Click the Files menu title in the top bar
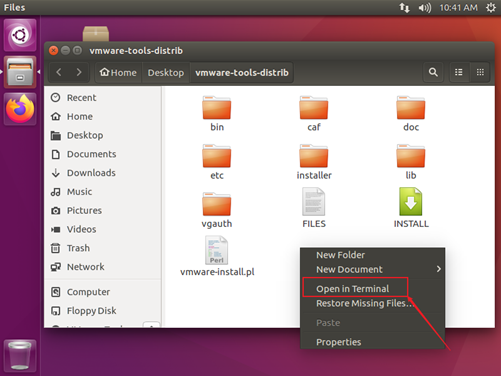Viewport: 501px width, 376px height. 15,7
